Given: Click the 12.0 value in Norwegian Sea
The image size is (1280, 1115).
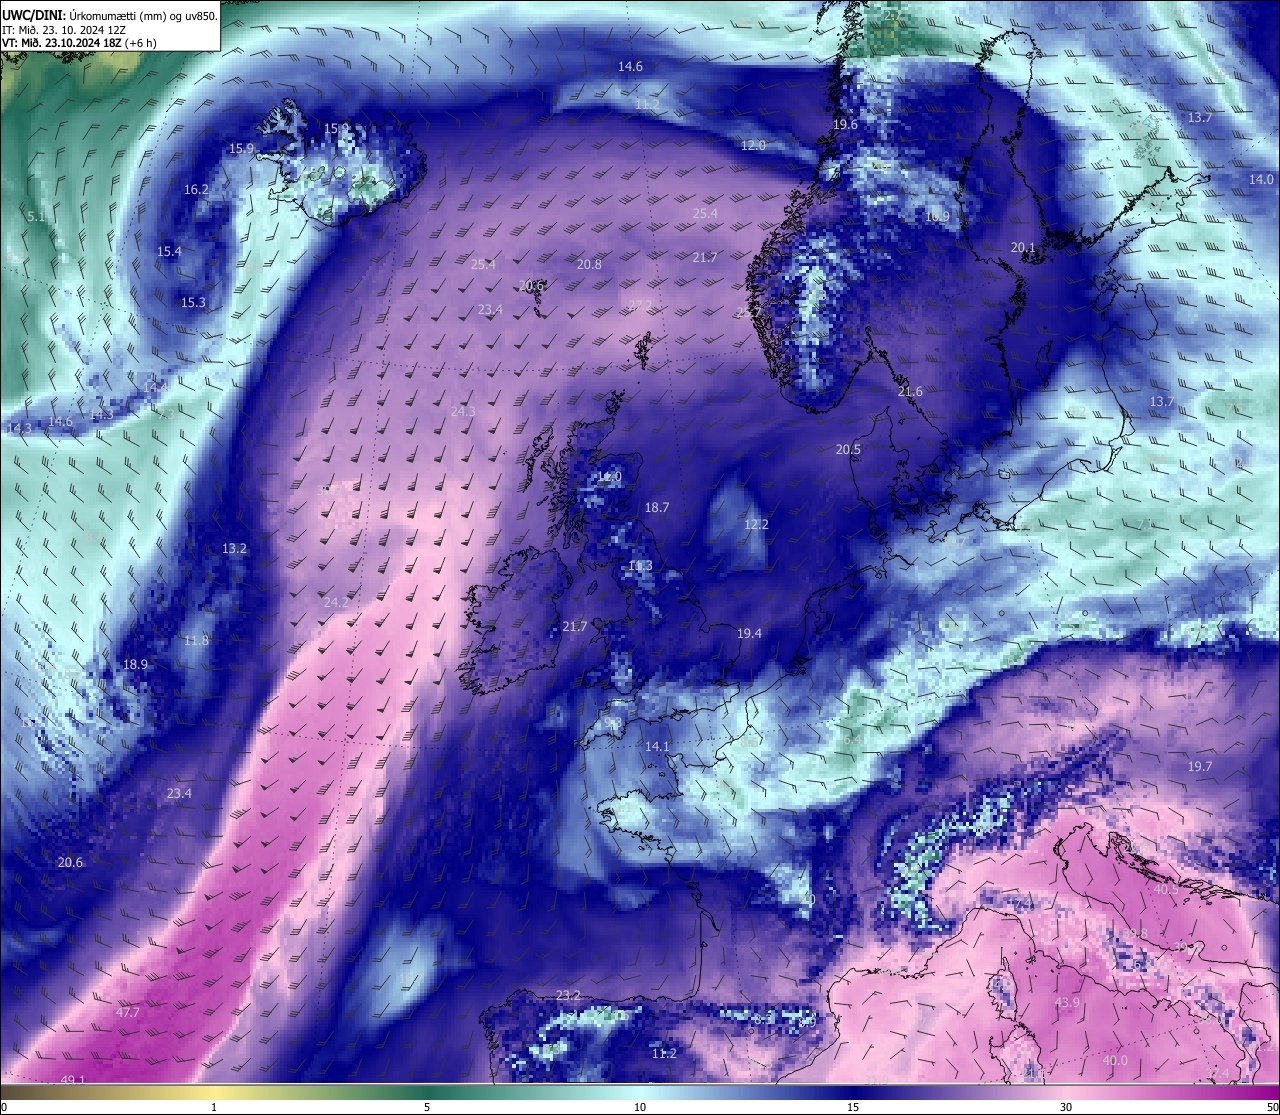Looking at the screenshot, I should click(753, 145).
